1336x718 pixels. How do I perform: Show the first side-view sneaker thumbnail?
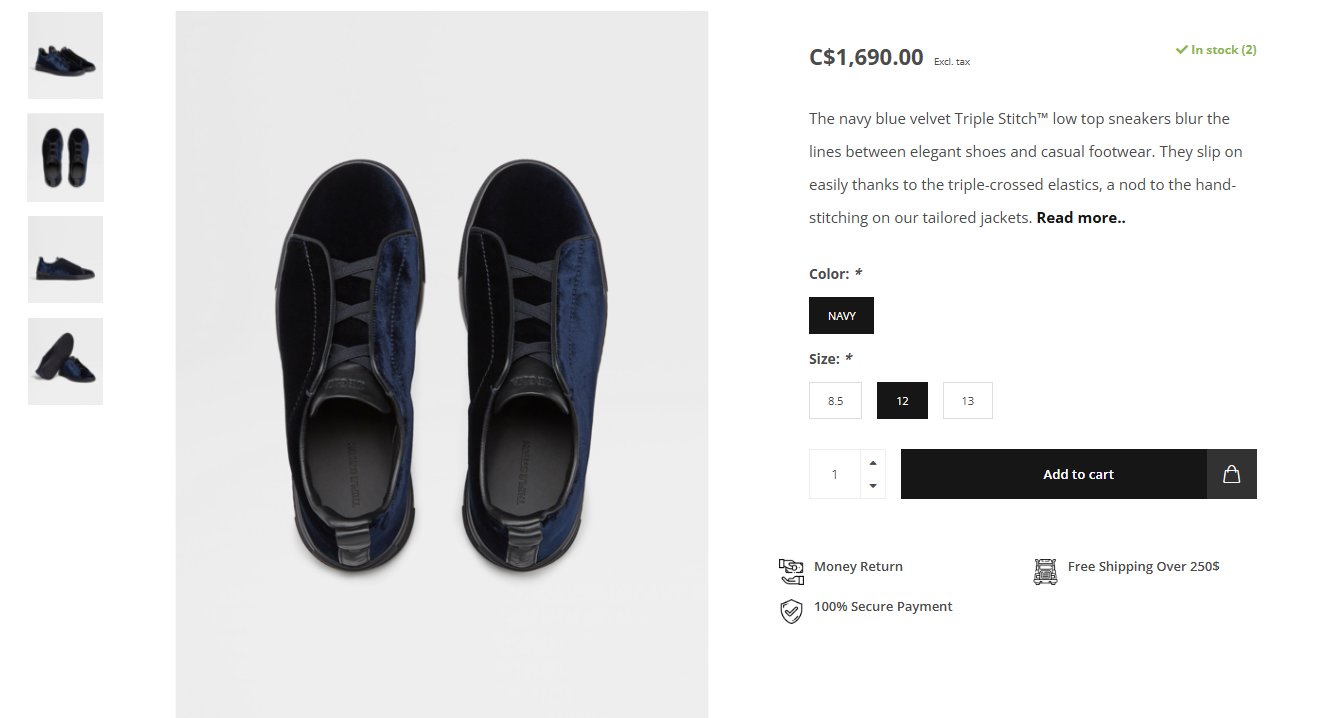click(x=65, y=56)
